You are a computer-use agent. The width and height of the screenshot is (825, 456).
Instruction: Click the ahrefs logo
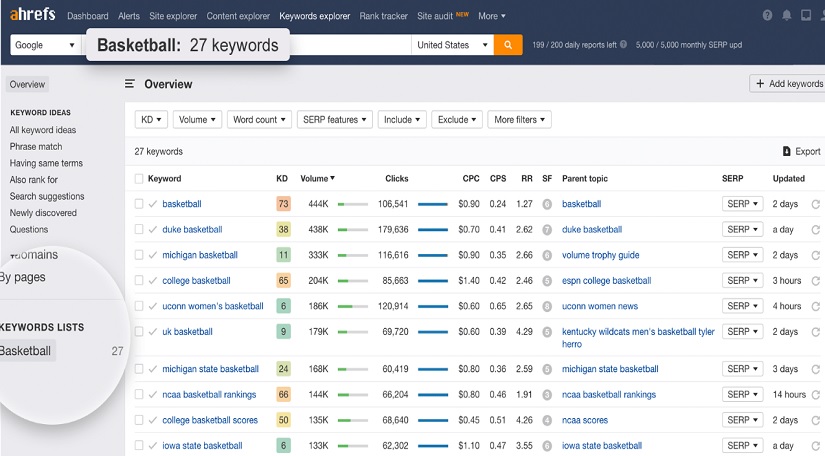click(x=32, y=14)
